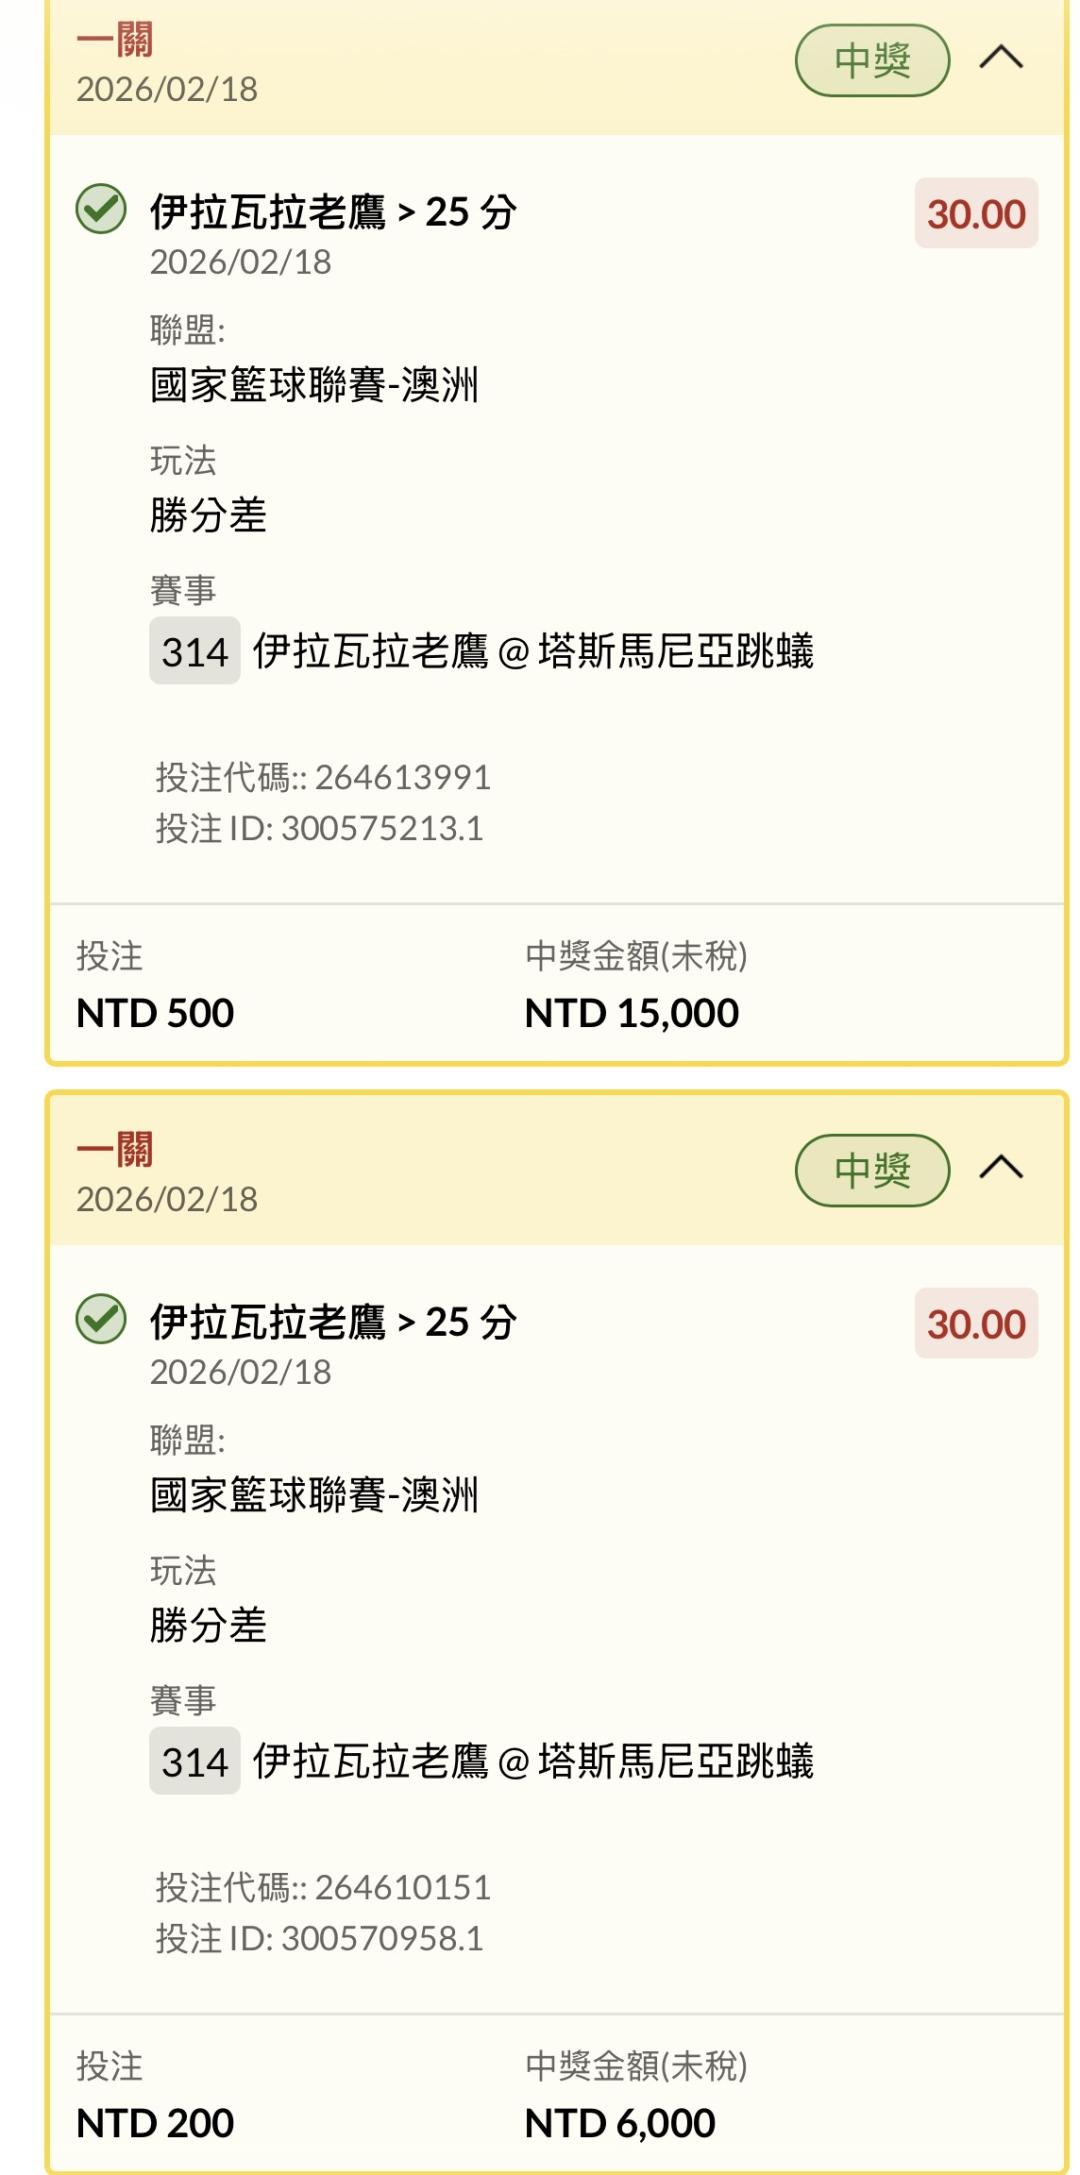Click the green checkmark icon in the NTD 200 bet
The width and height of the screenshot is (1080, 2175).
point(101,1319)
